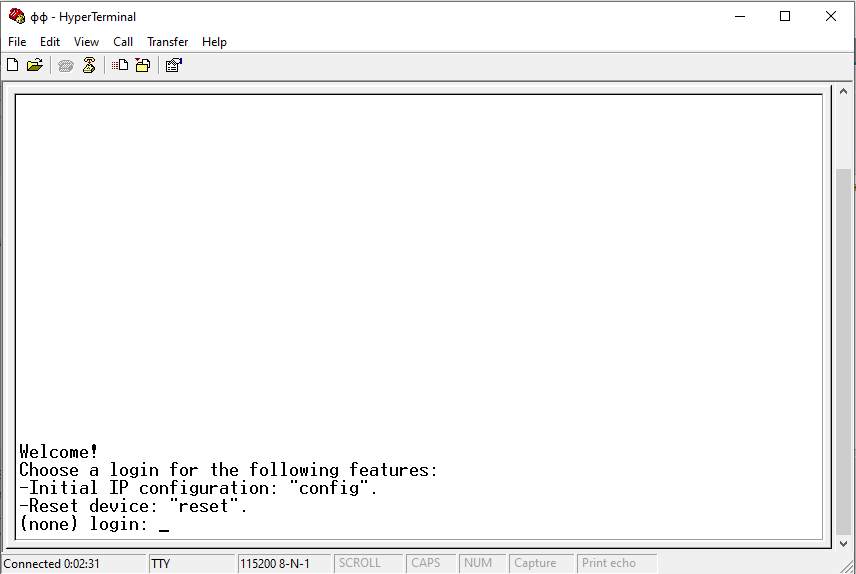Click the Open file toolbar icon
This screenshot has width=856, height=574.
(34, 66)
